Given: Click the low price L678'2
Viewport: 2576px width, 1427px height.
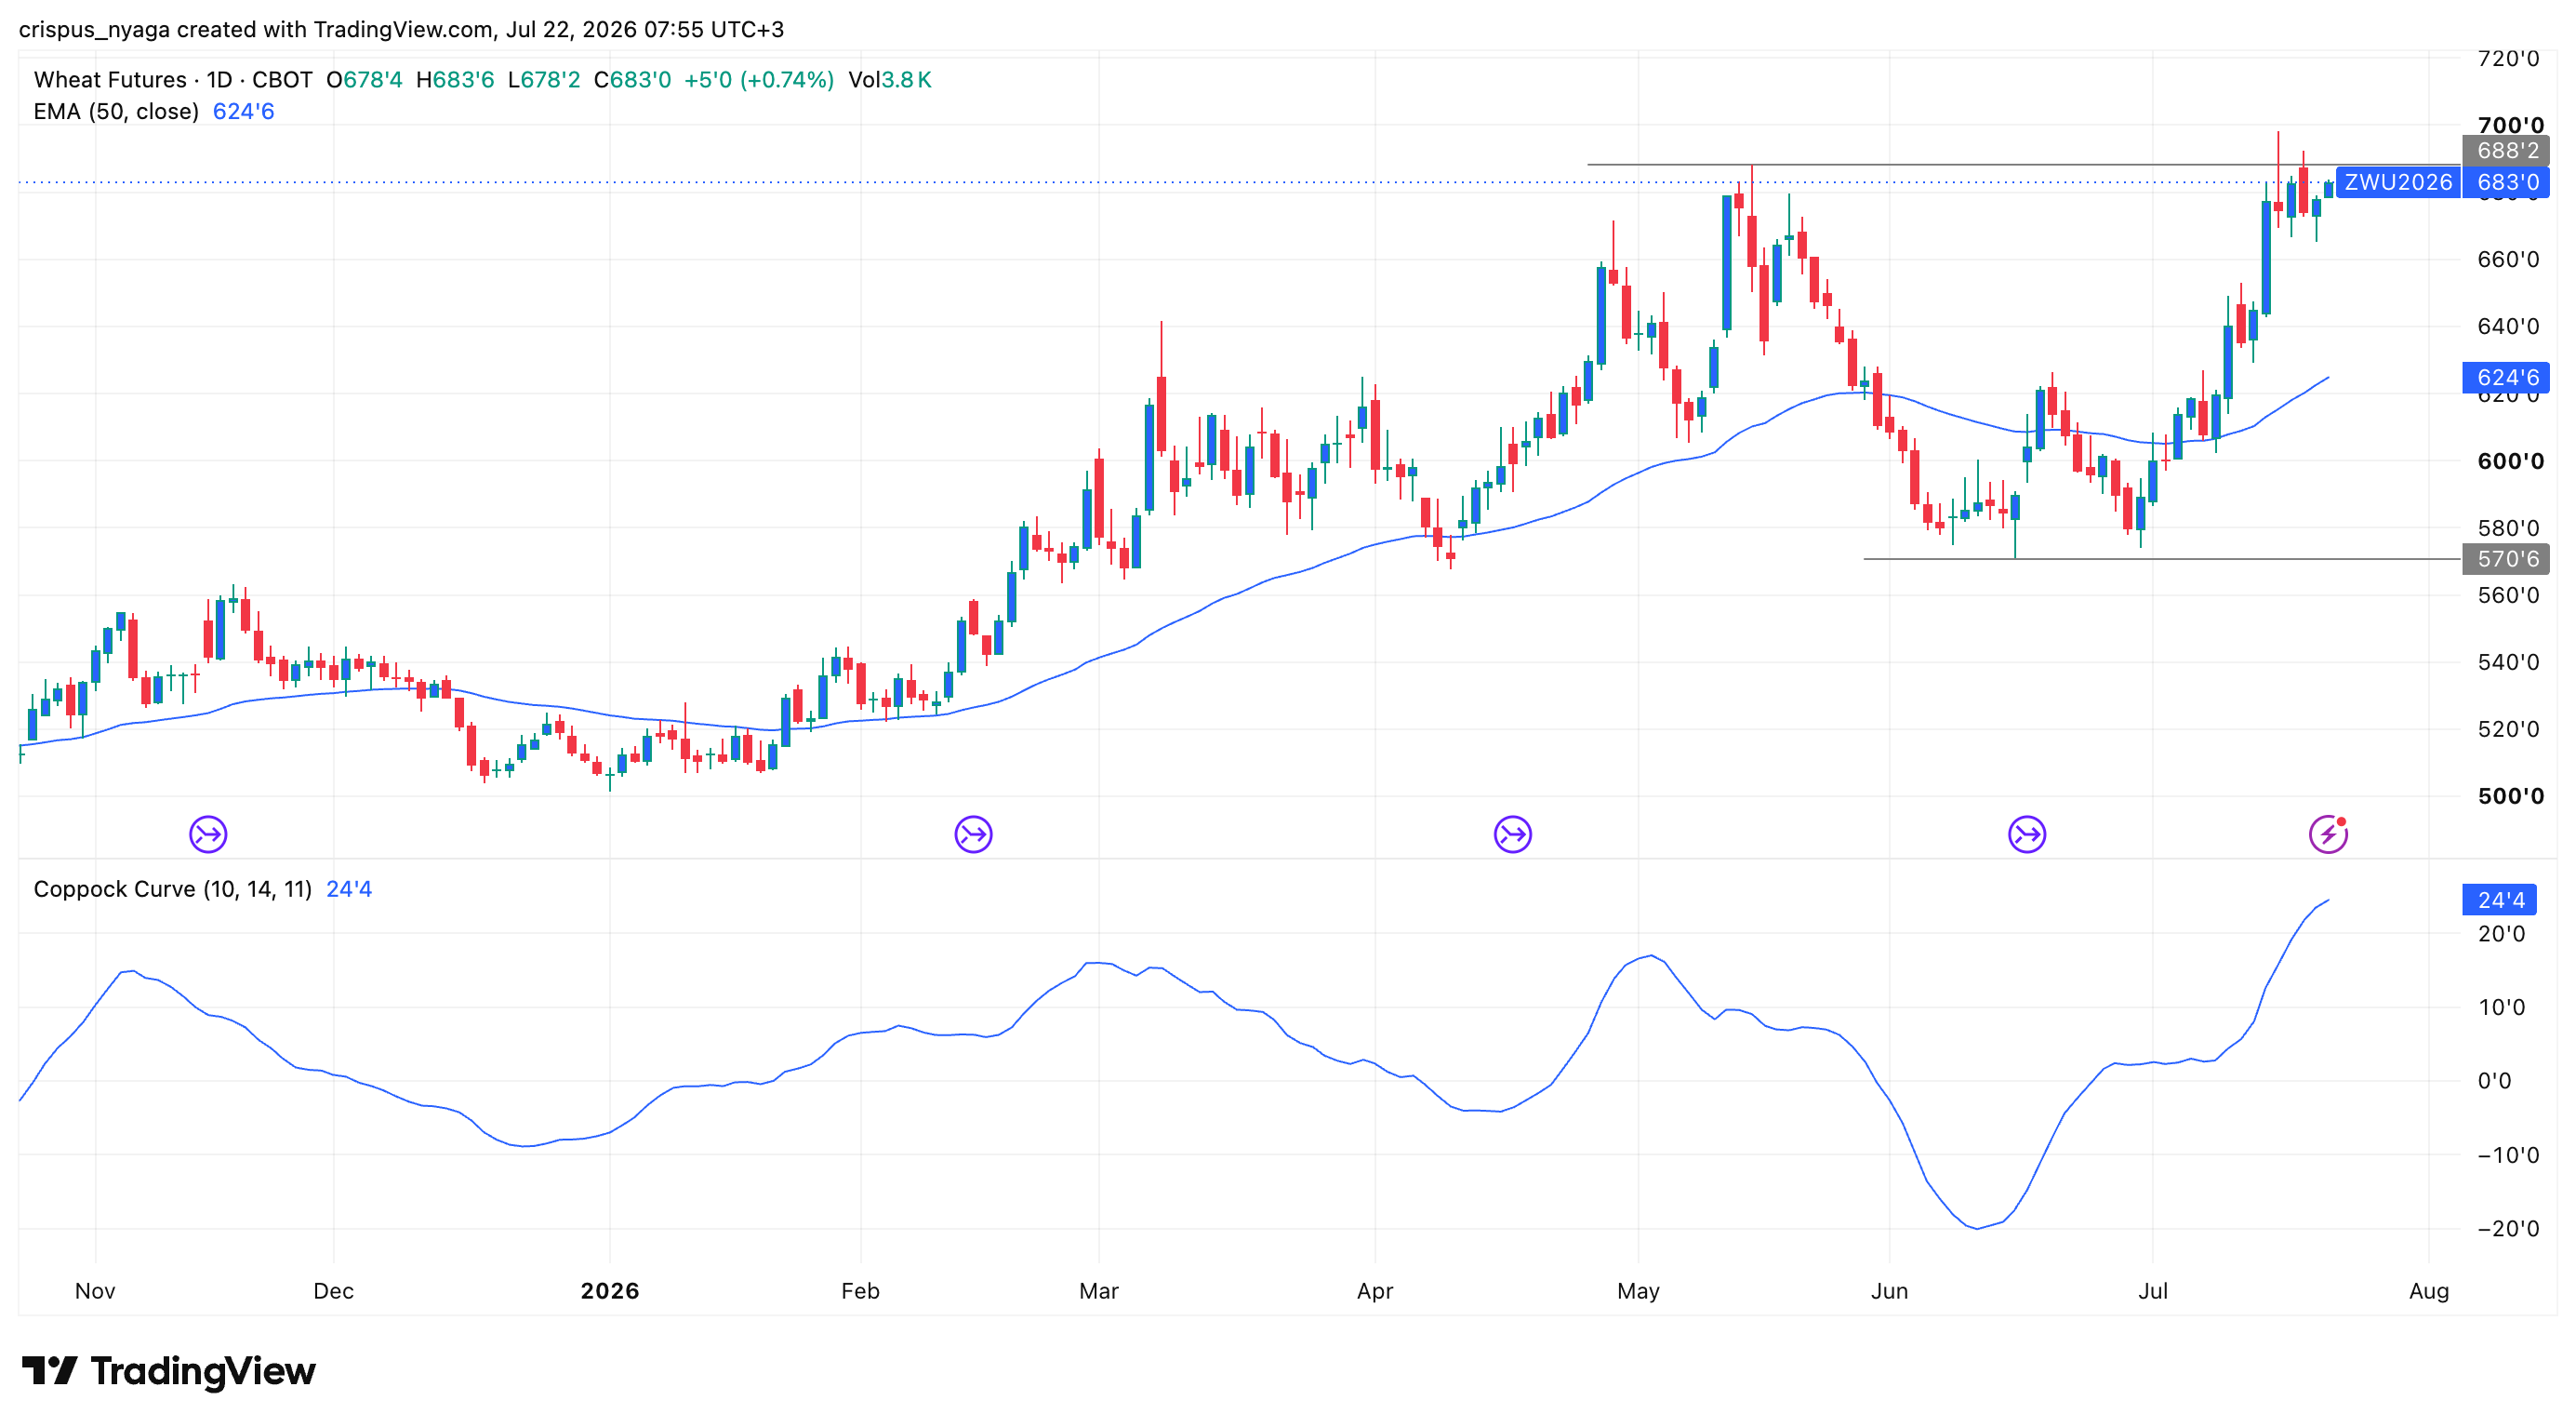Looking at the screenshot, I should 544,80.
